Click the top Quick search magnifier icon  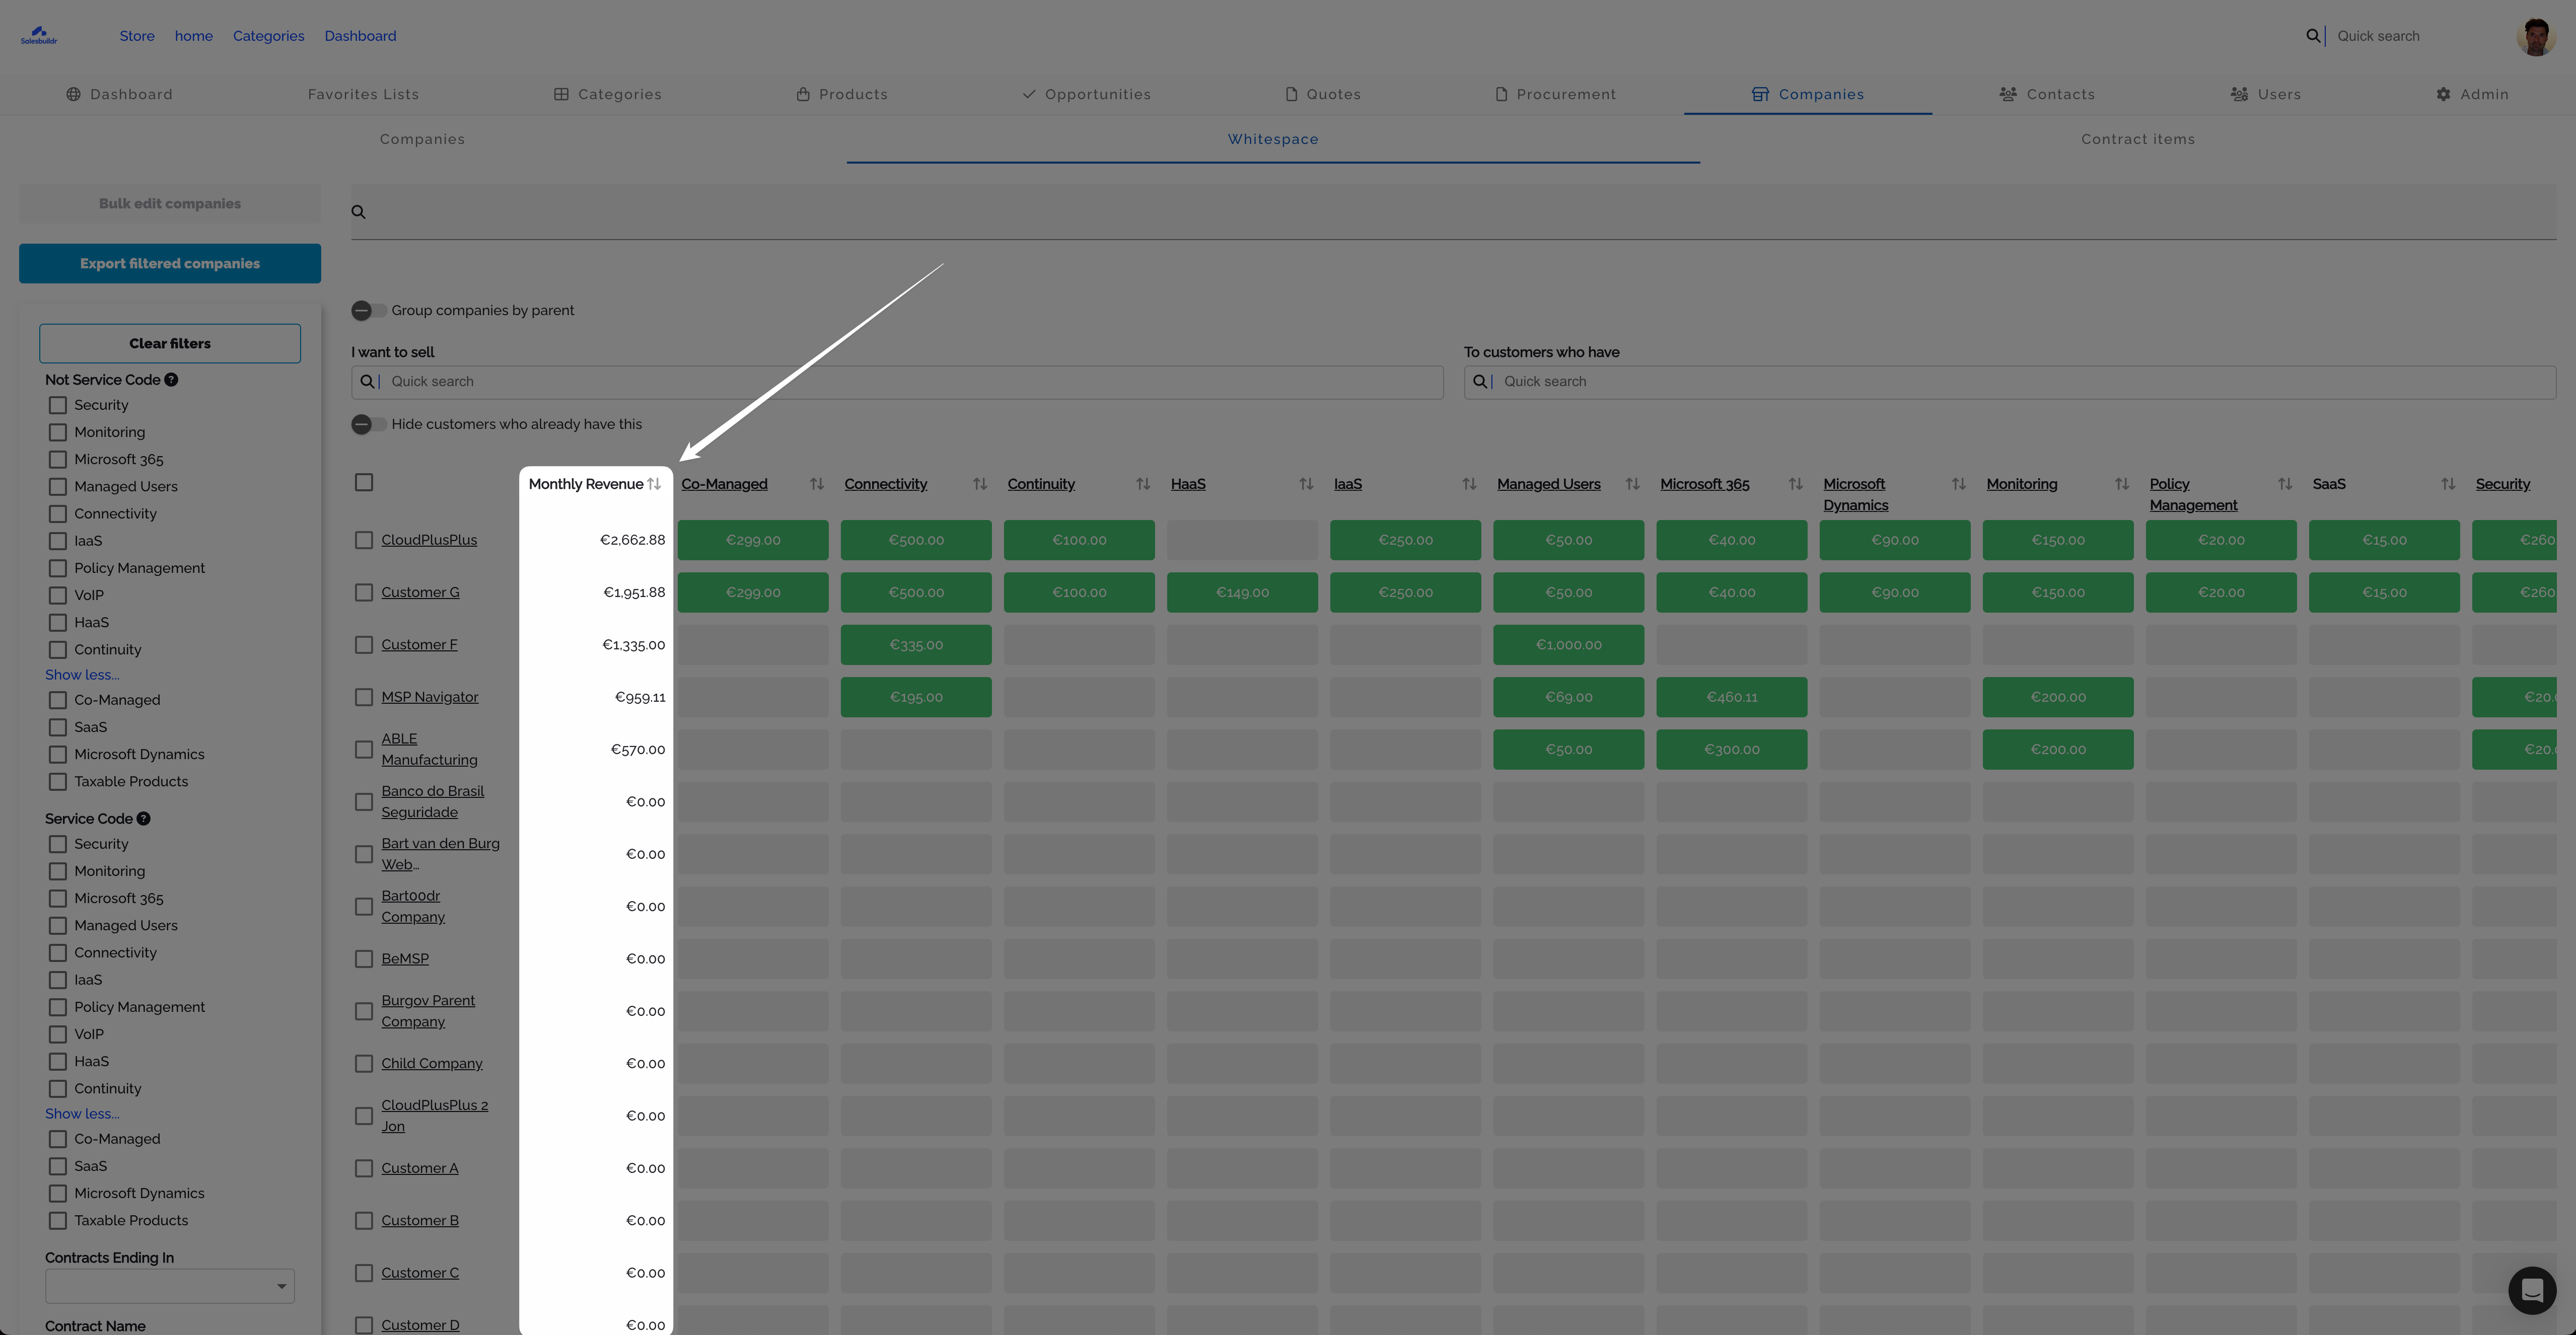tap(2313, 36)
